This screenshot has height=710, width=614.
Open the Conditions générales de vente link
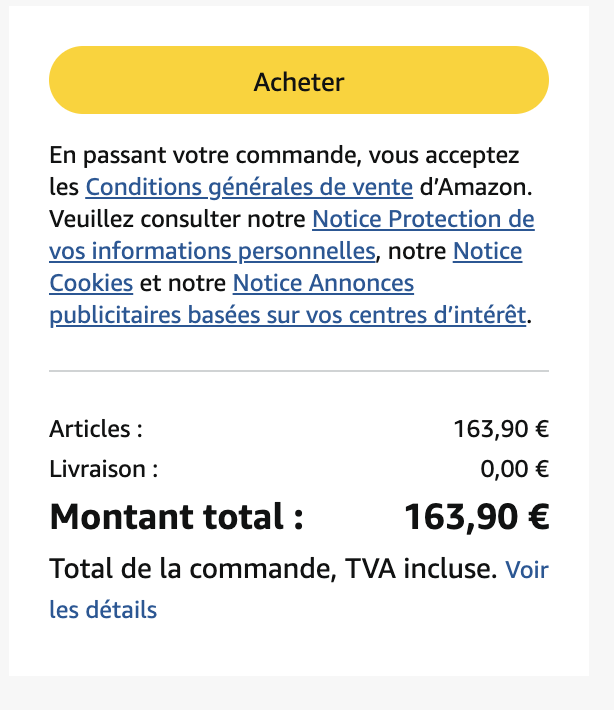249,187
